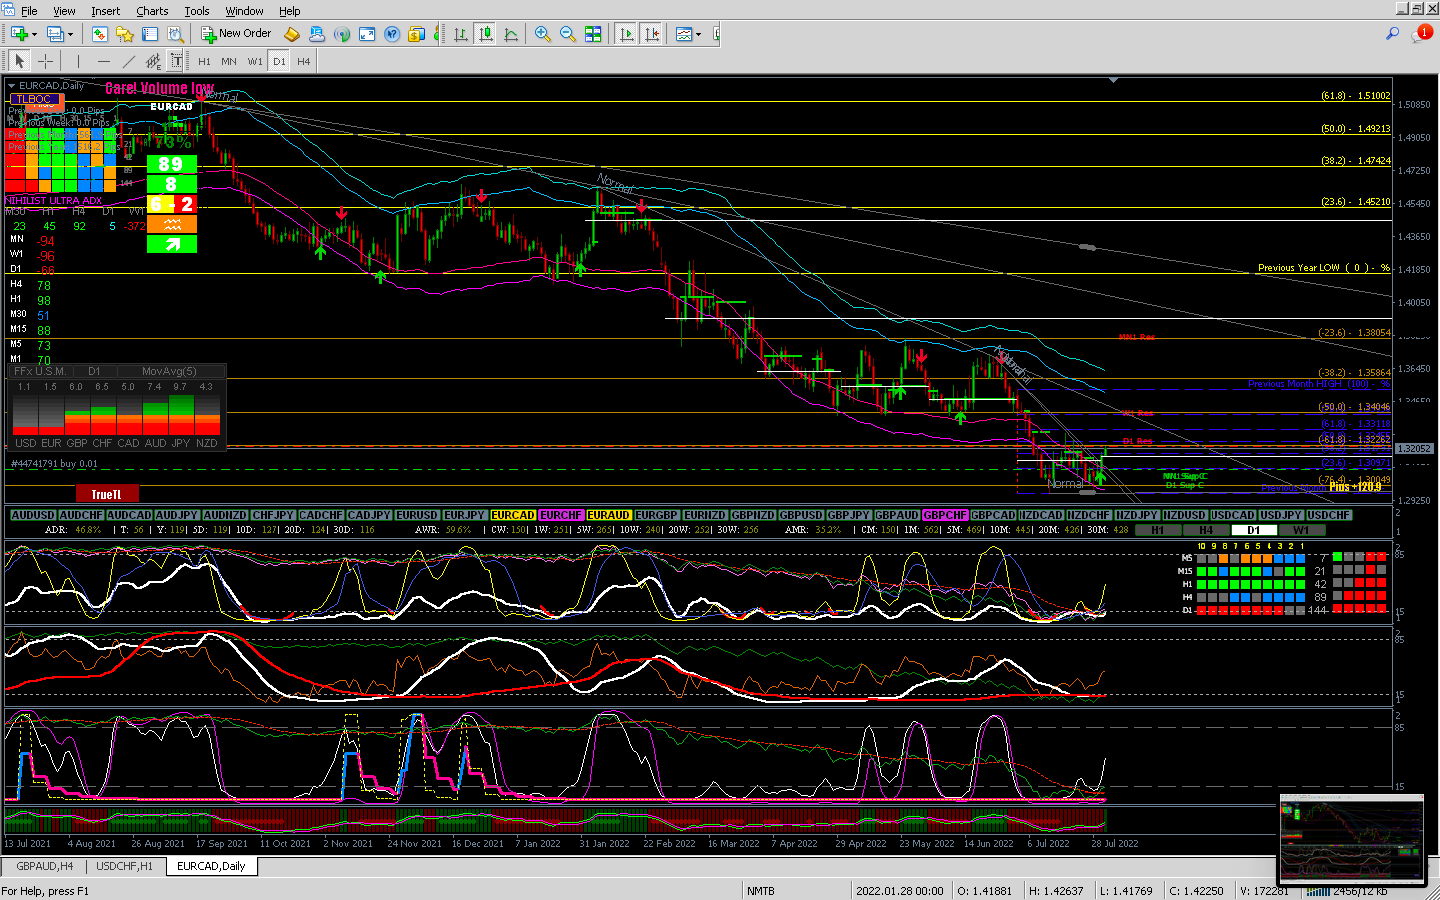The image size is (1440, 900).
Task: Expand the new chart dropdown arrow
Action: pyautogui.click(x=35, y=34)
